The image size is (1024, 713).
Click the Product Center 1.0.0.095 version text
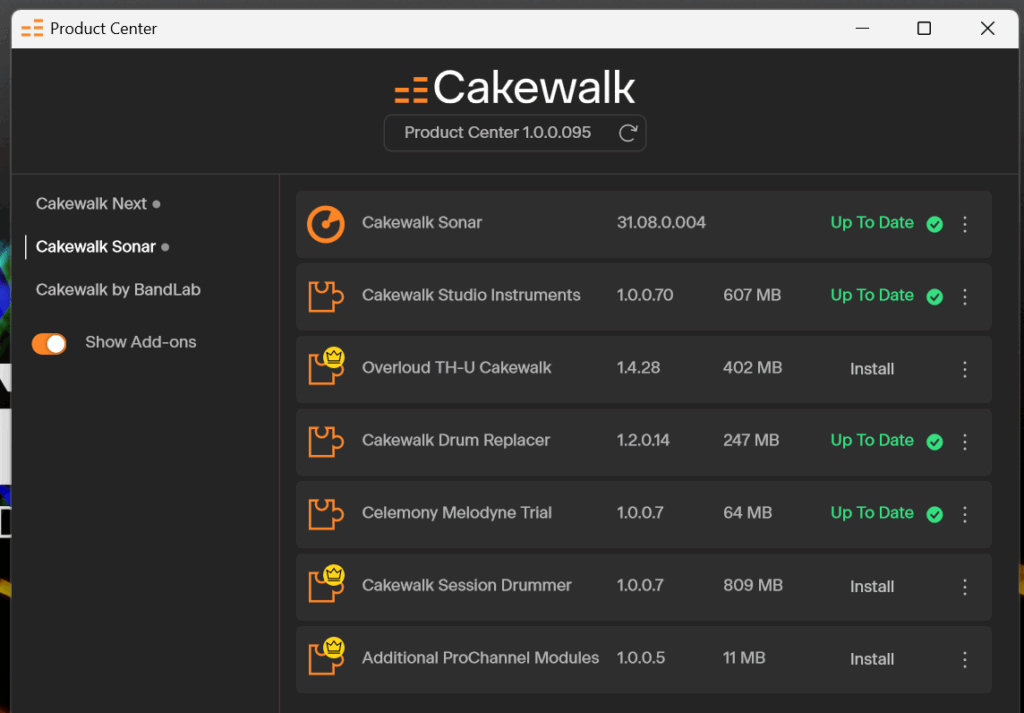click(498, 133)
